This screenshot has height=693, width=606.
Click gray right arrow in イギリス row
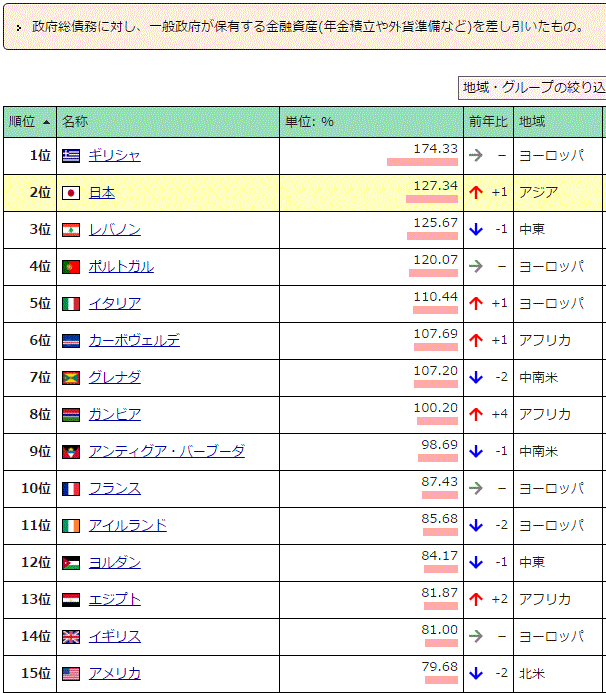point(476,636)
